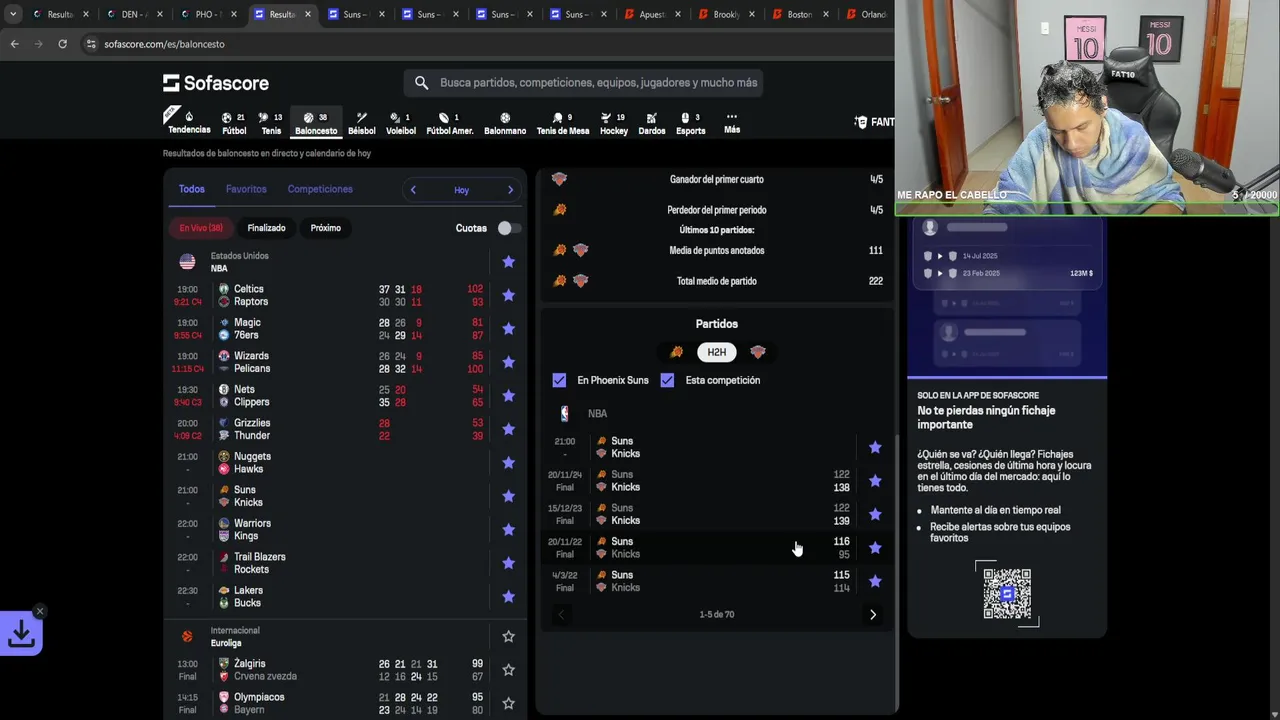Go to the Hockey sport section

614,123
